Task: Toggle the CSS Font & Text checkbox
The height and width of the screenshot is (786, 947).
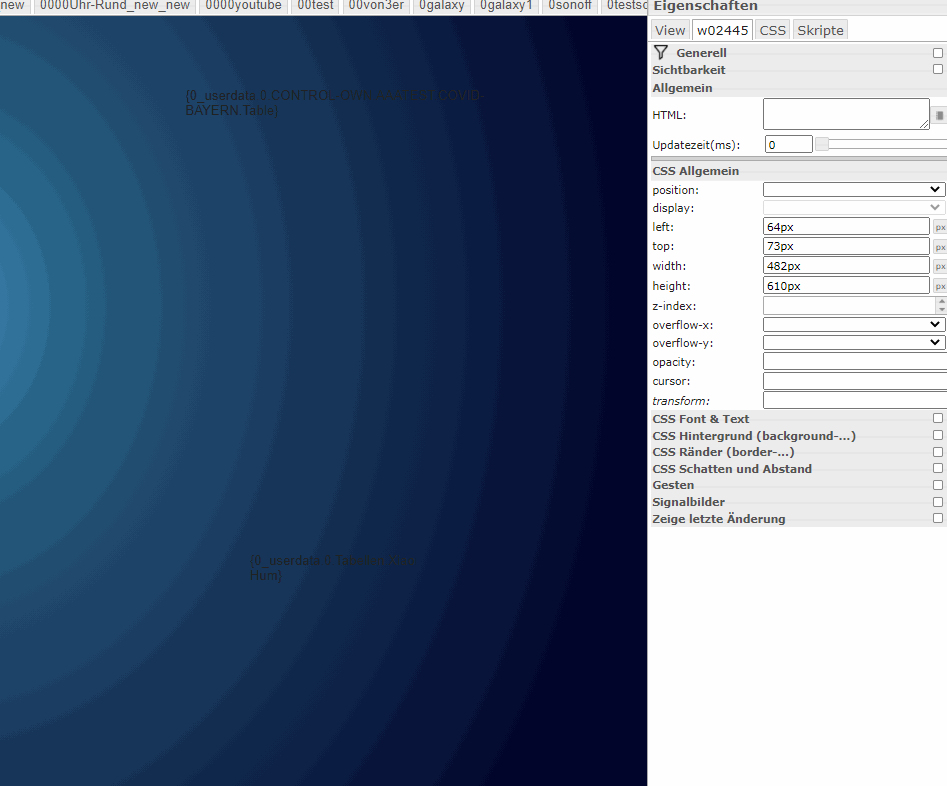Action: click(938, 419)
